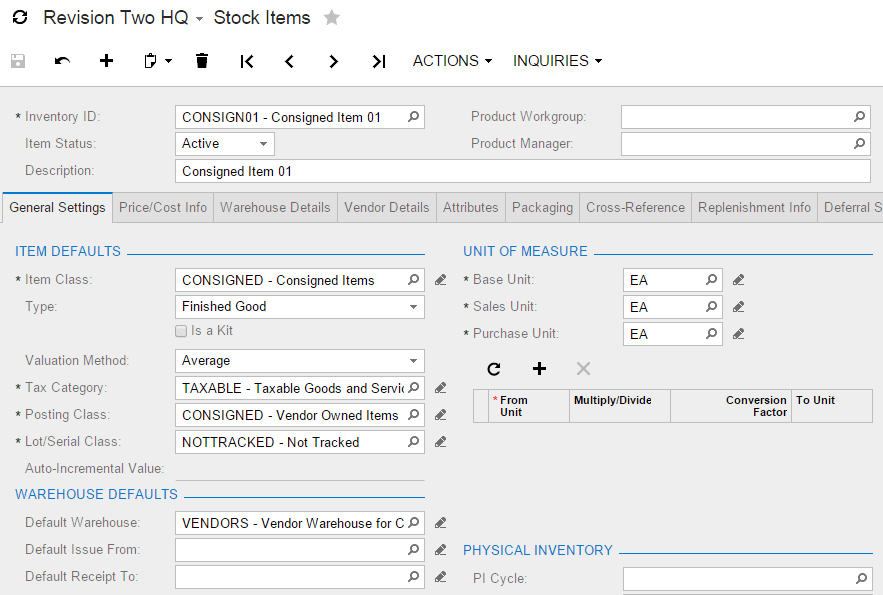The height and width of the screenshot is (595, 883).
Task: Open the Type dropdown showing Finished Good
Action: tap(413, 307)
